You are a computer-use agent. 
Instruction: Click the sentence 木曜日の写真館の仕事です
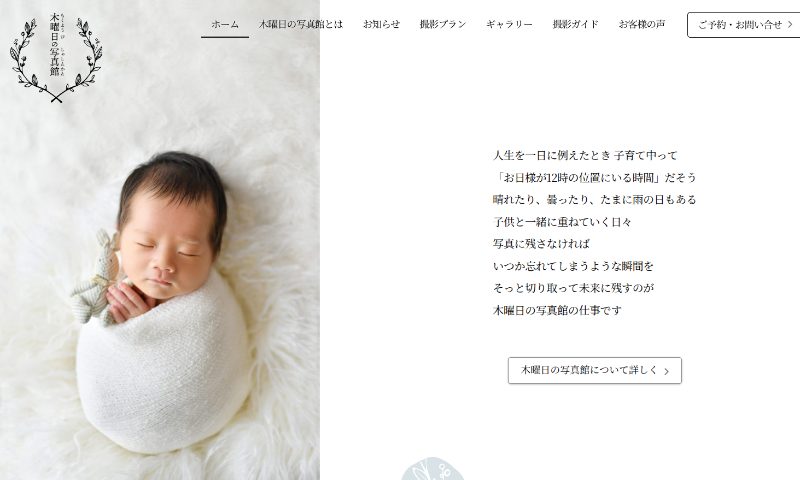[557, 310]
